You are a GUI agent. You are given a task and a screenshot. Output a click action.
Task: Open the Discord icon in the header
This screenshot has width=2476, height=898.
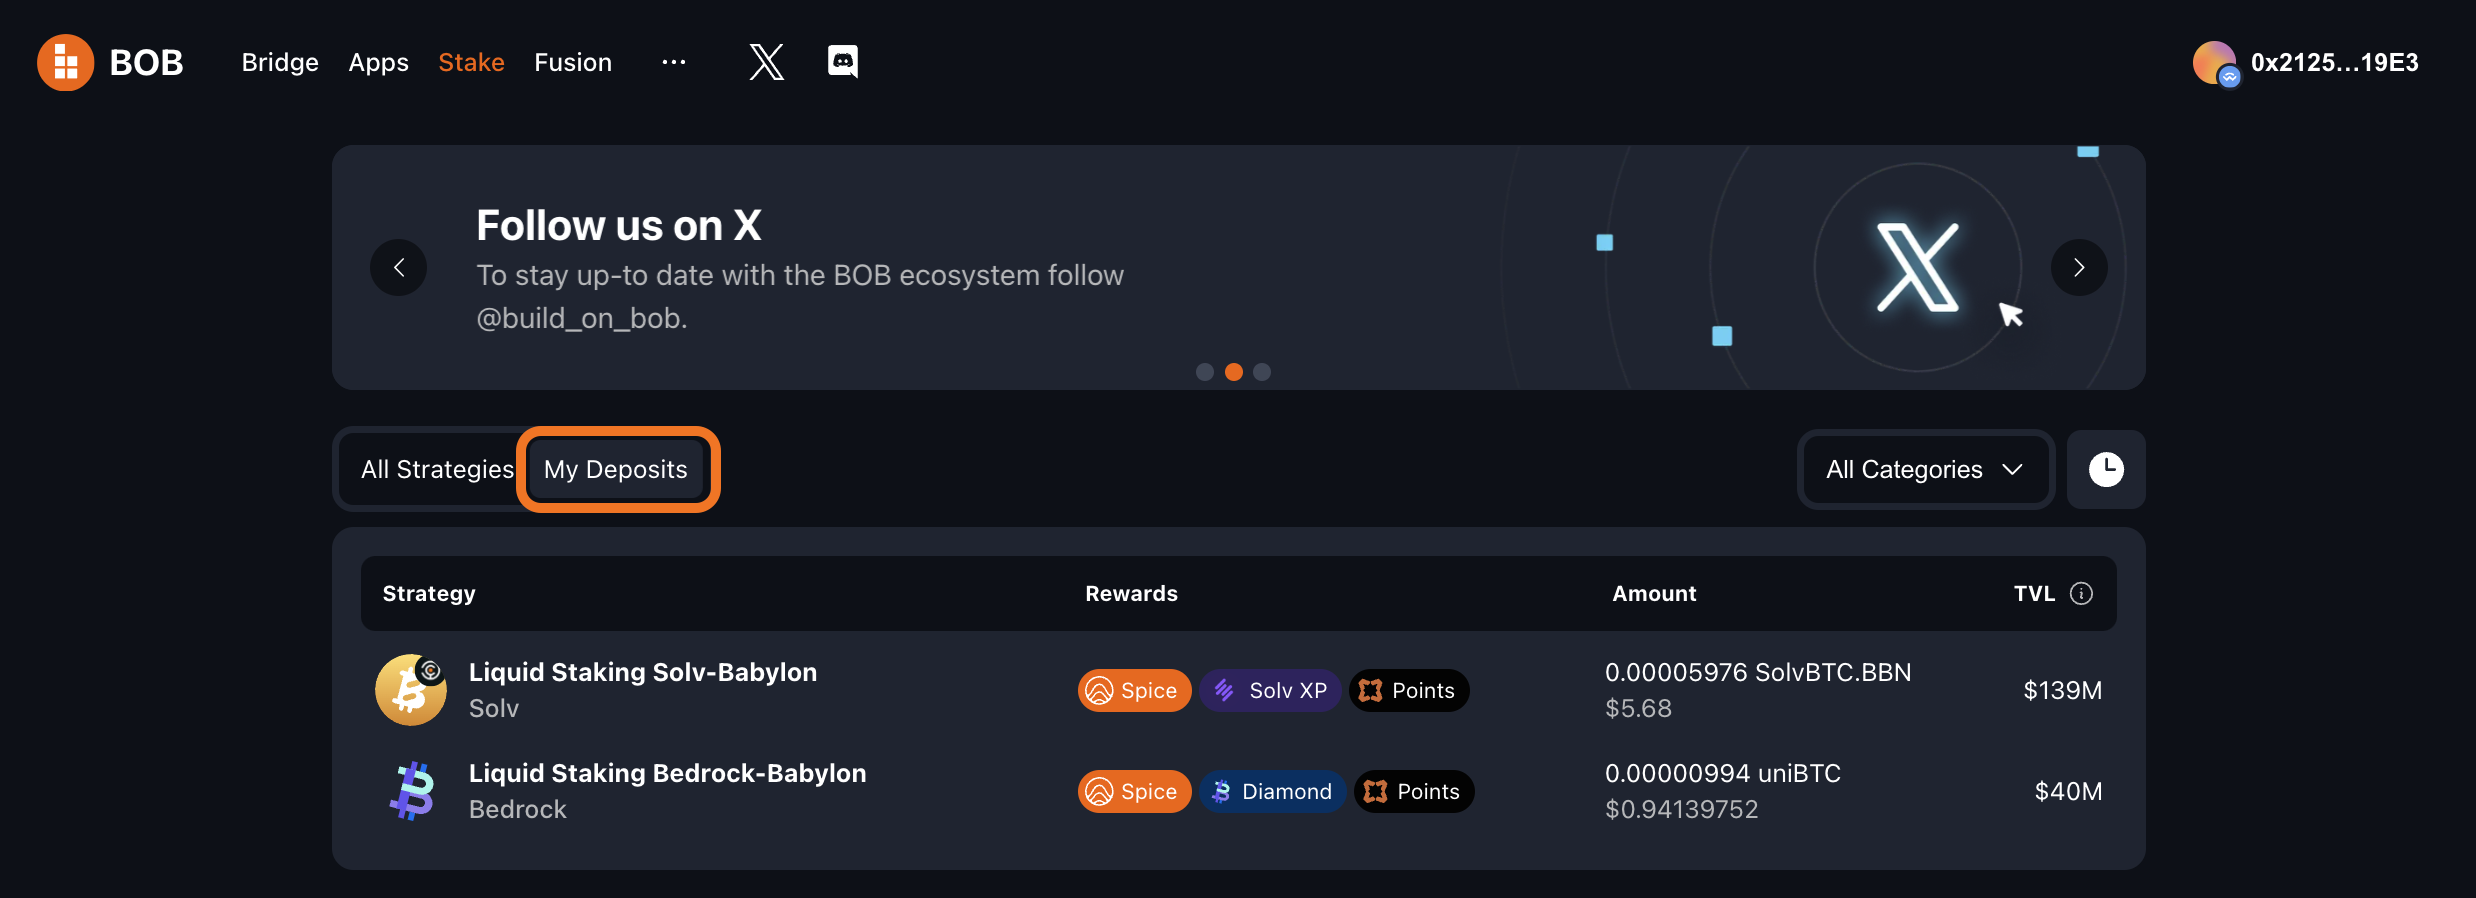point(843,62)
